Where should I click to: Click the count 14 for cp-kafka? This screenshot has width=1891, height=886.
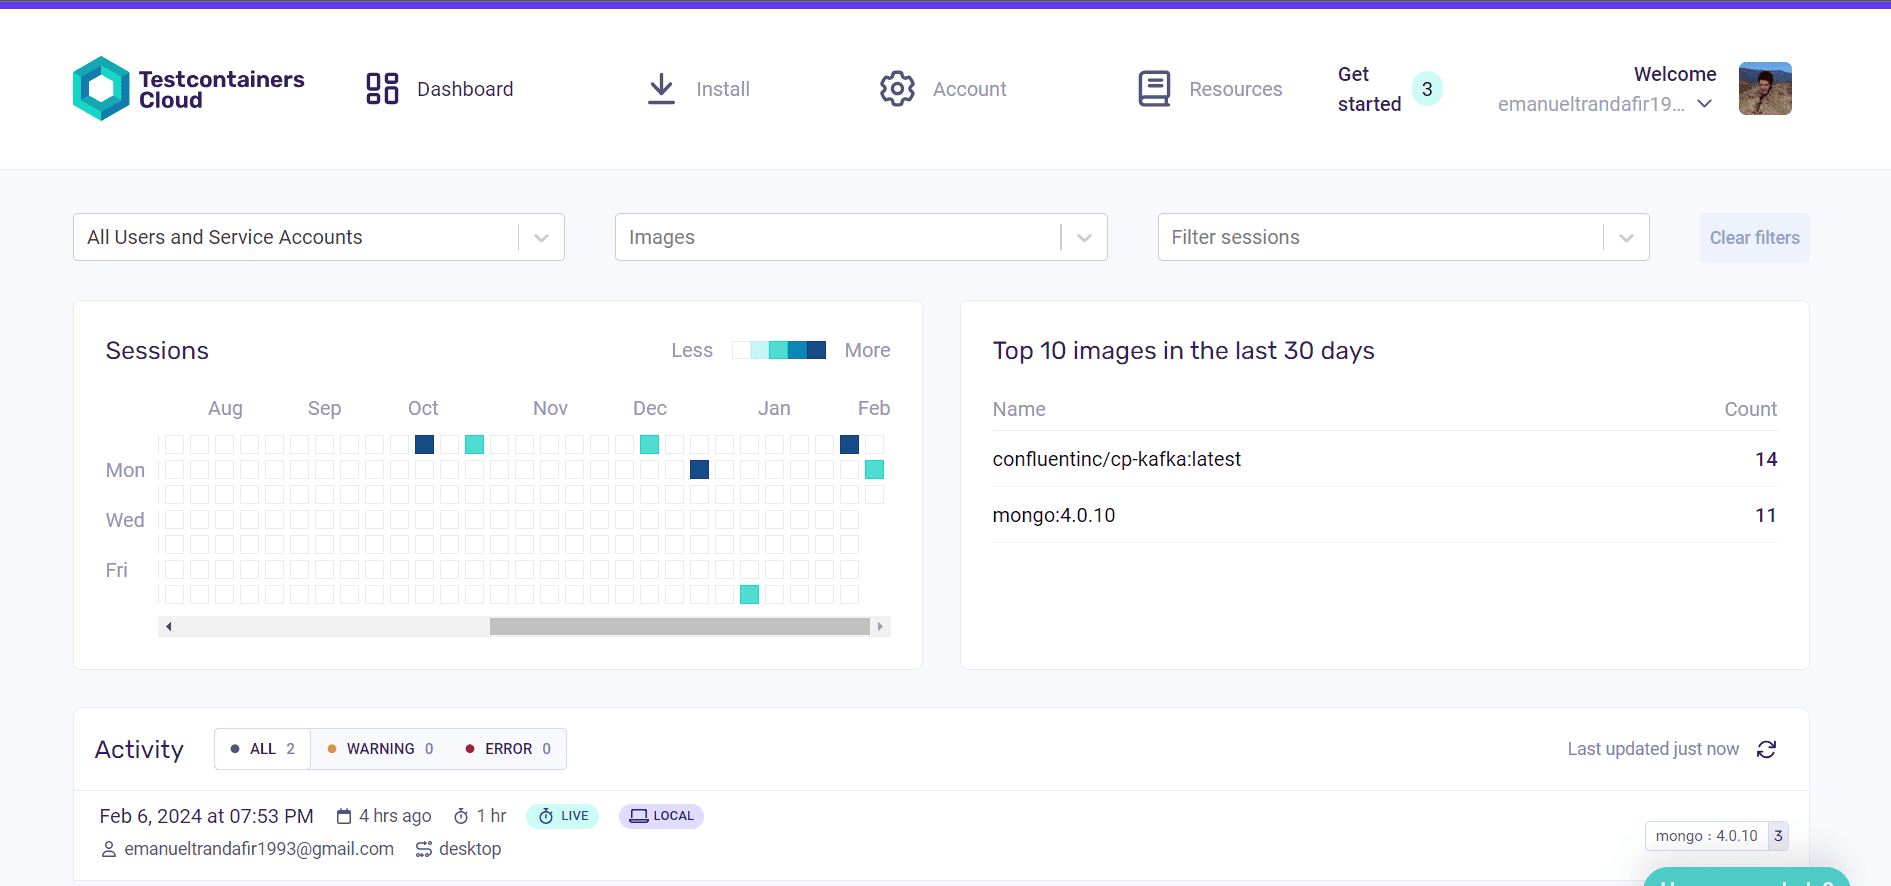tap(1766, 459)
